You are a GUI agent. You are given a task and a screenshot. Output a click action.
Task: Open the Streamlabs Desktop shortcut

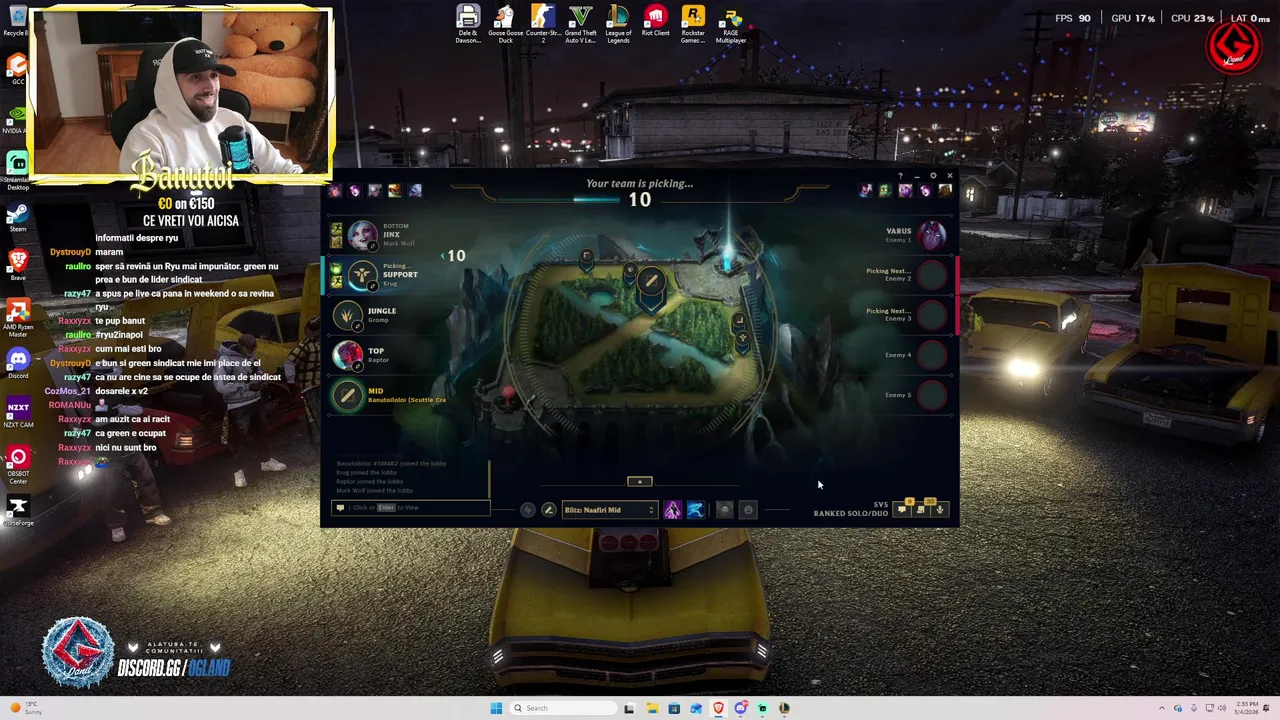(18, 170)
